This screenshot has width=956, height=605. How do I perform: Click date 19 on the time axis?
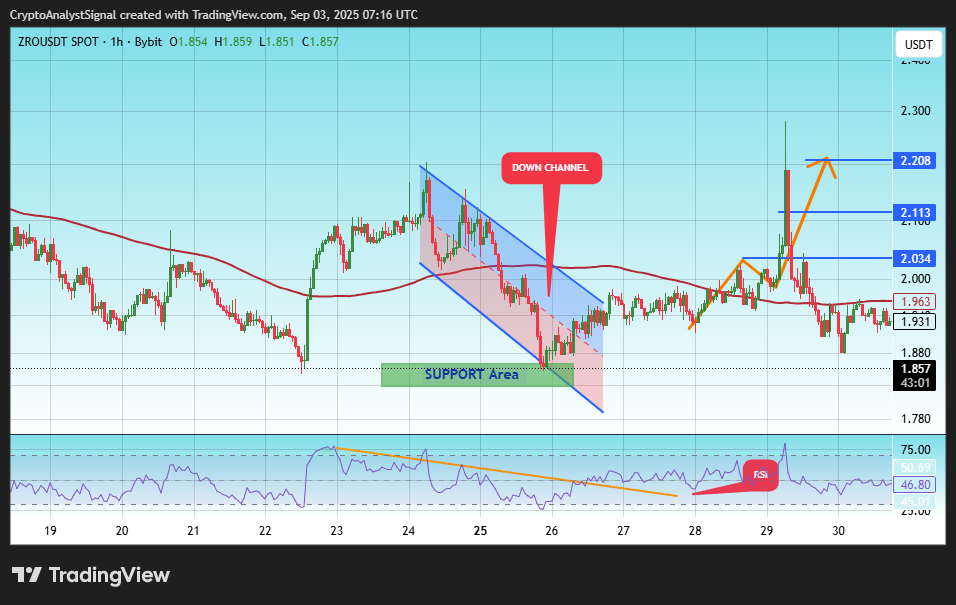pos(50,531)
